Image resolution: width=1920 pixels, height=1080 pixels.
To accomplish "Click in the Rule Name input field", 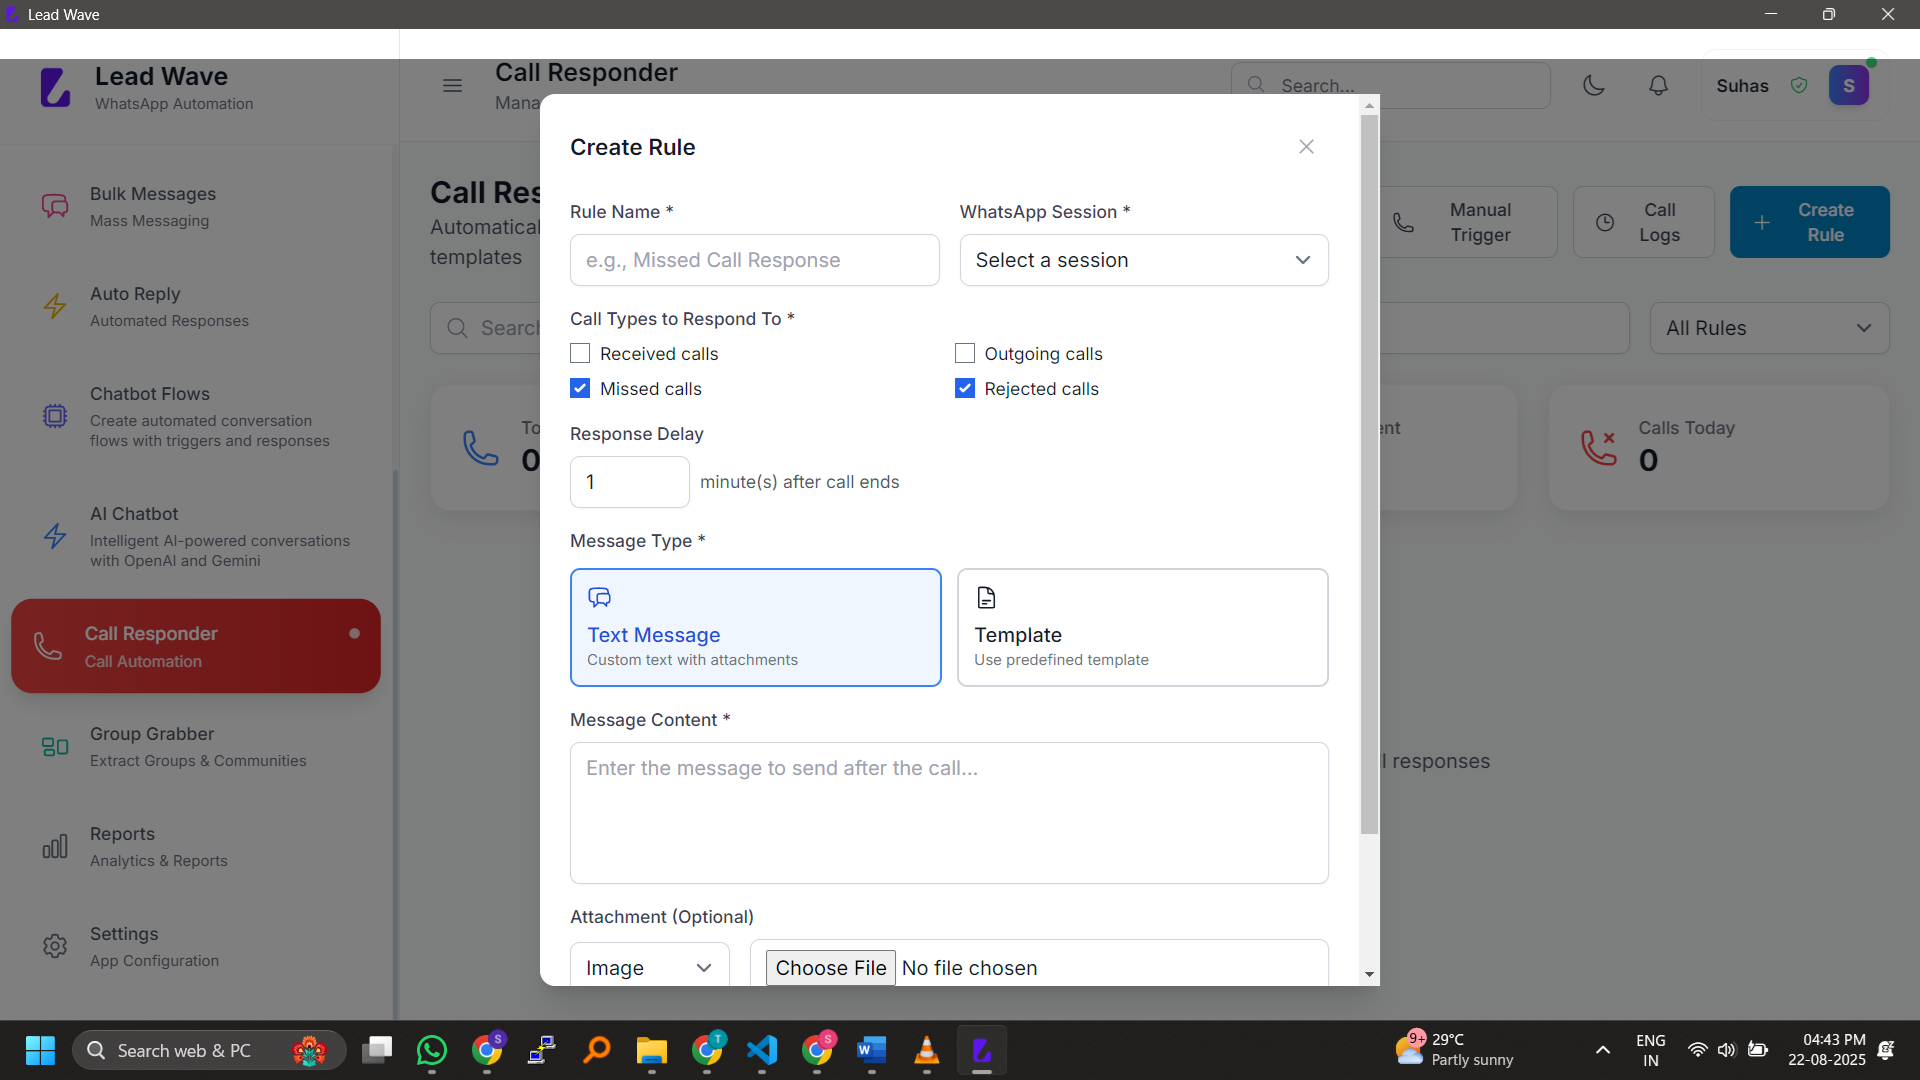I will pyautogui.click(x=754, y=260).
